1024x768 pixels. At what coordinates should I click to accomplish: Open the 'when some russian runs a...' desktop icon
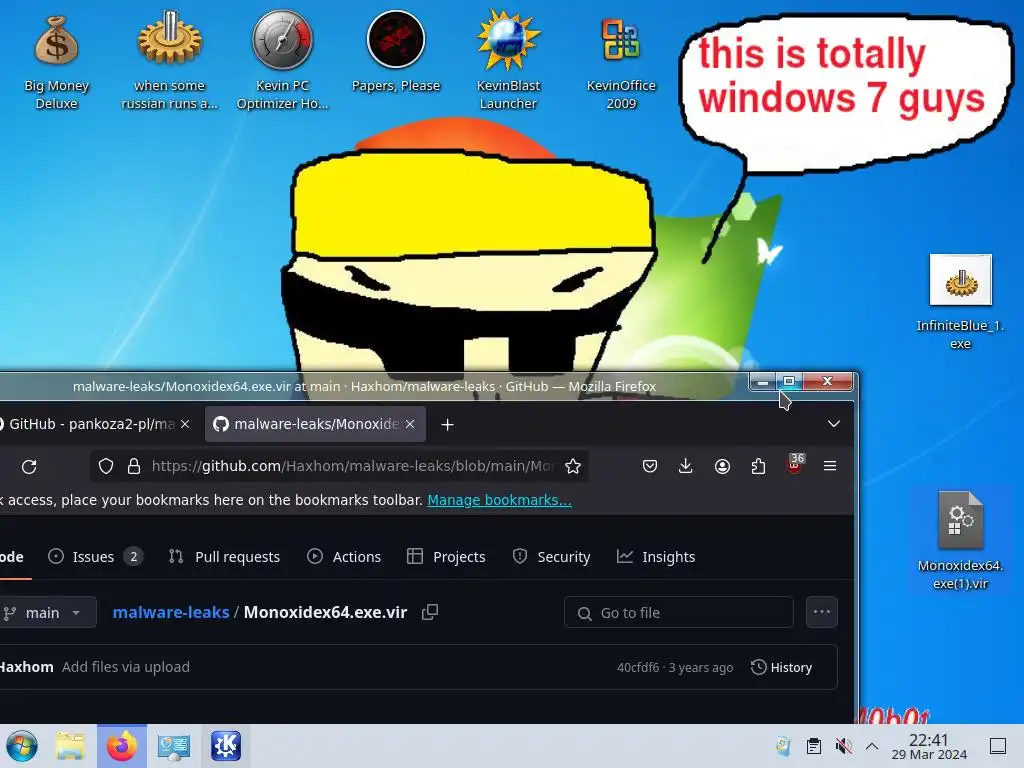tap(169, 62)
